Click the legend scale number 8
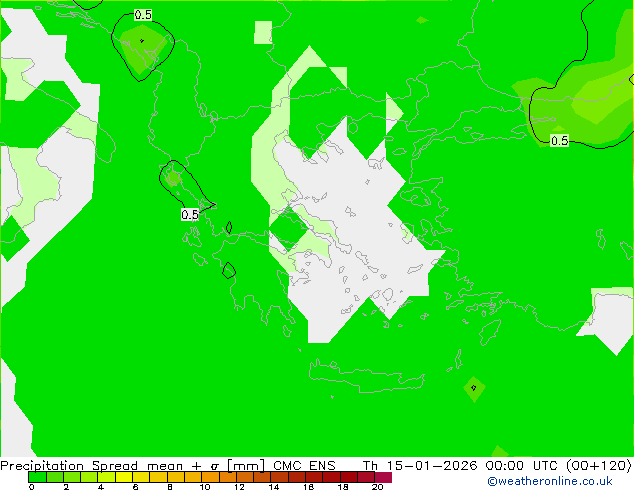Image resolution: width=634 pixels, height=490 pixels. coord(170,487)
